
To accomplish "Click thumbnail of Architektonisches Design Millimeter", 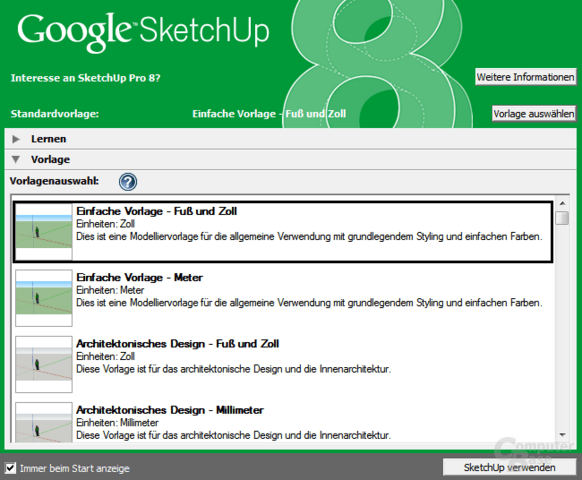I will click(x=44, y=422).
